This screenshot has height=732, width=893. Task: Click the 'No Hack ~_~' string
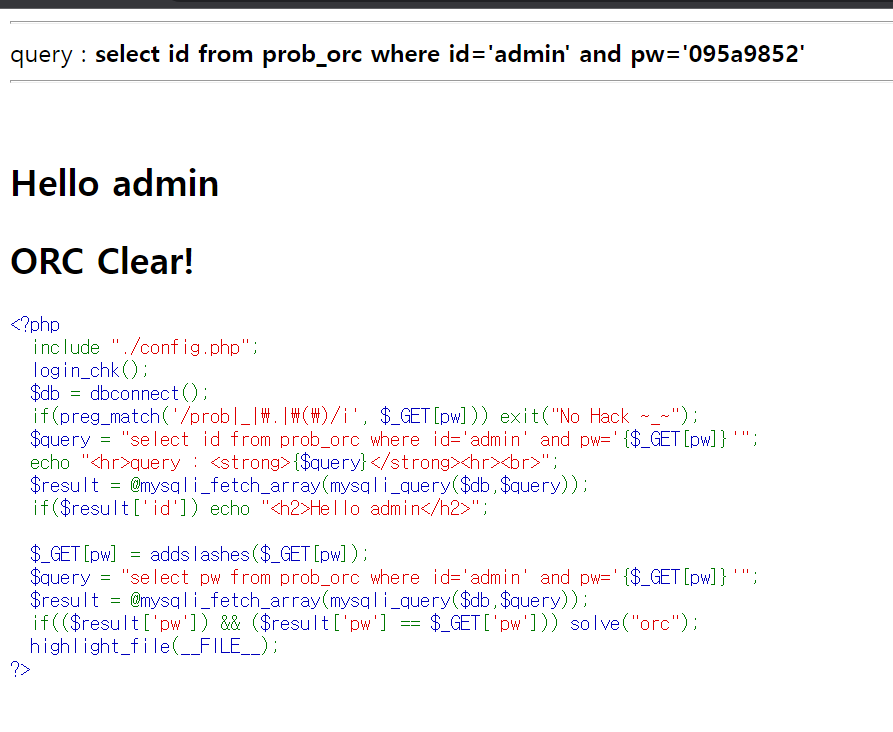pyautogui.click(x=615, y=416)
